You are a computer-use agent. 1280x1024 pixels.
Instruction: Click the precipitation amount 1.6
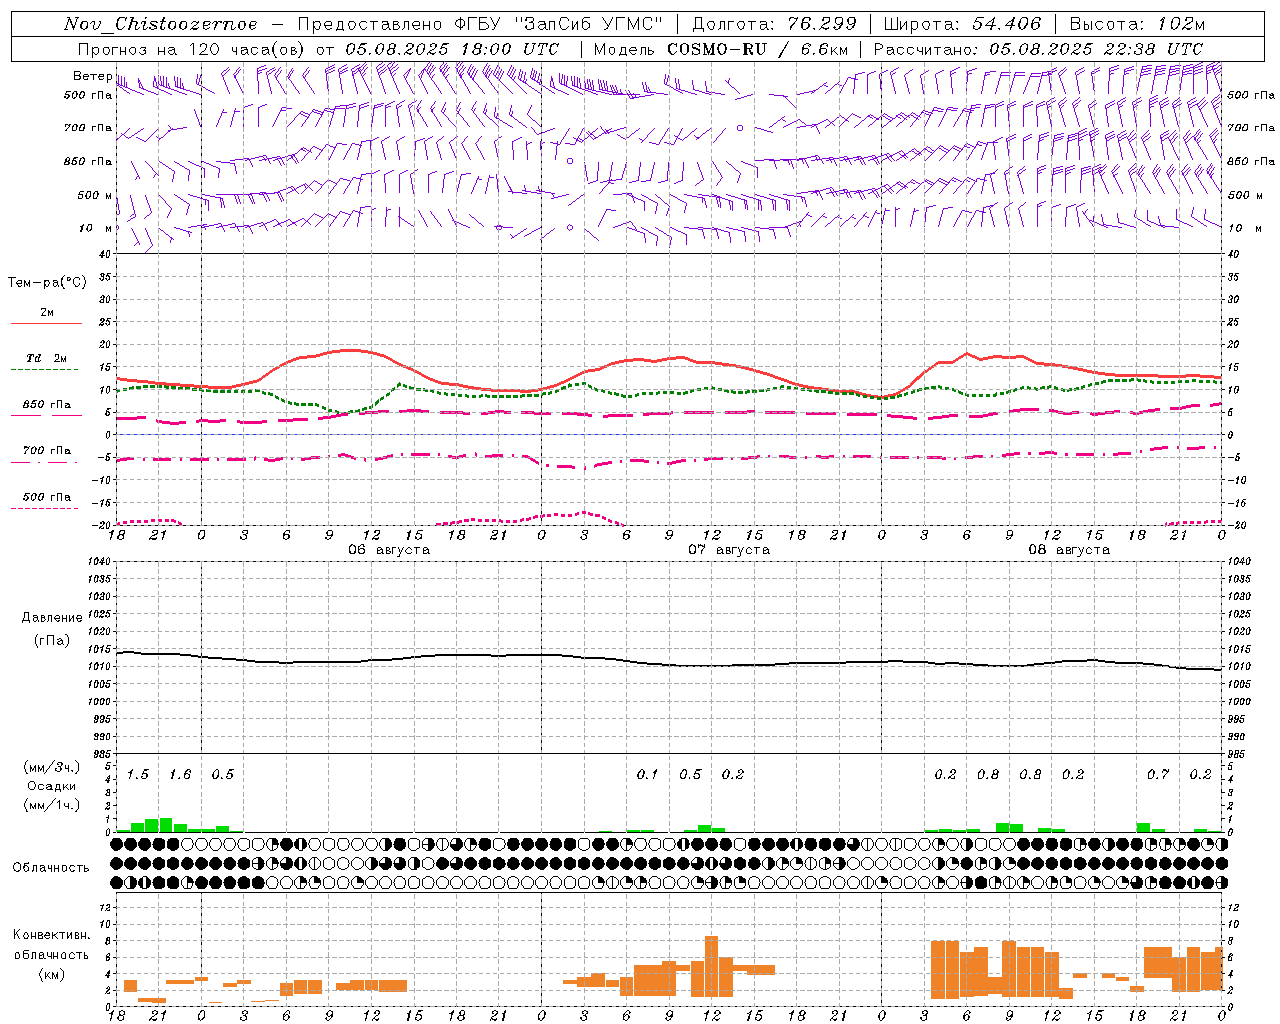[x=180, y=774]
